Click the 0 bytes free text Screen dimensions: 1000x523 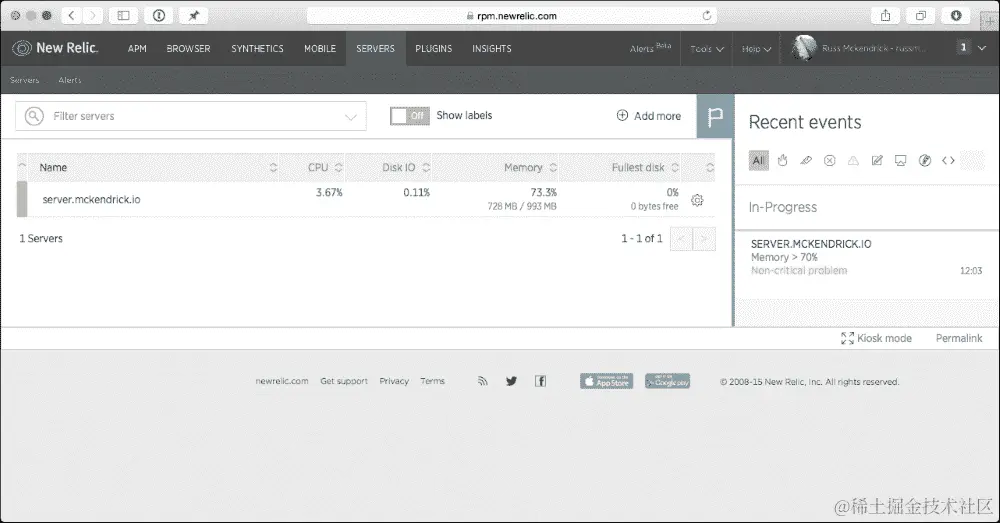click(x=654, y=206)
